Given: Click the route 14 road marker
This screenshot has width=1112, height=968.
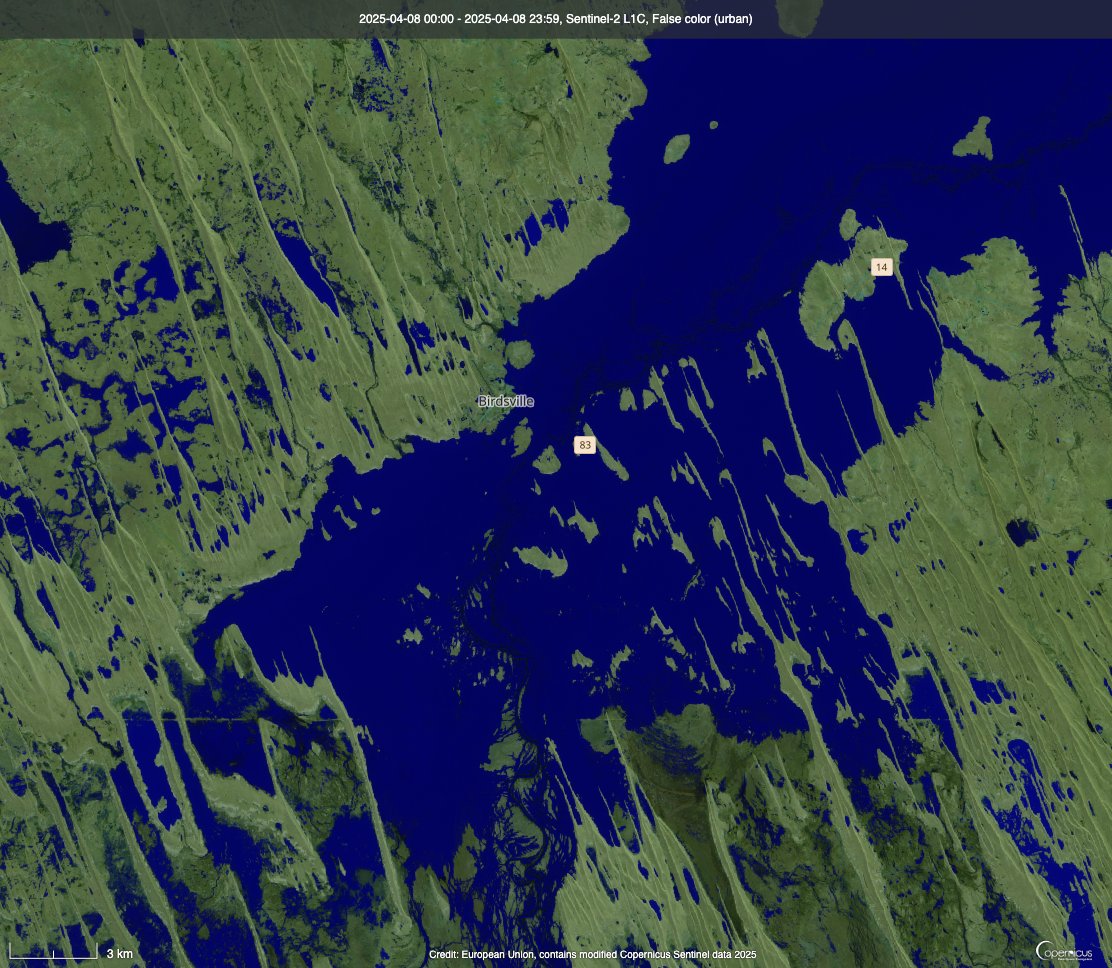Looking at the screenshot, I should (882, 267).
